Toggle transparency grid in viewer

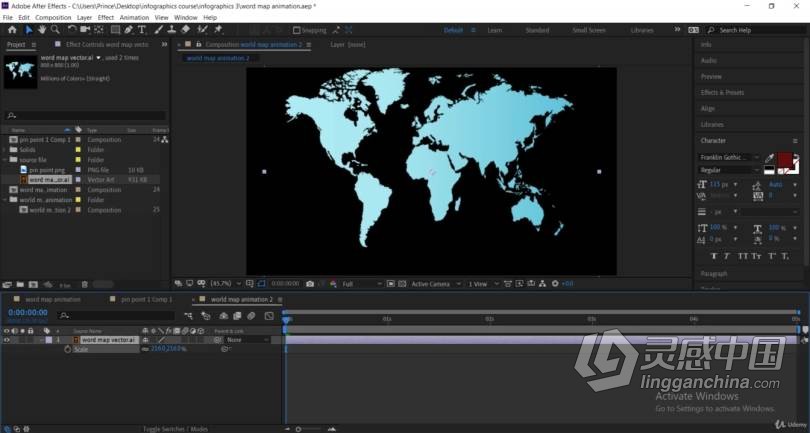(402, 284)
